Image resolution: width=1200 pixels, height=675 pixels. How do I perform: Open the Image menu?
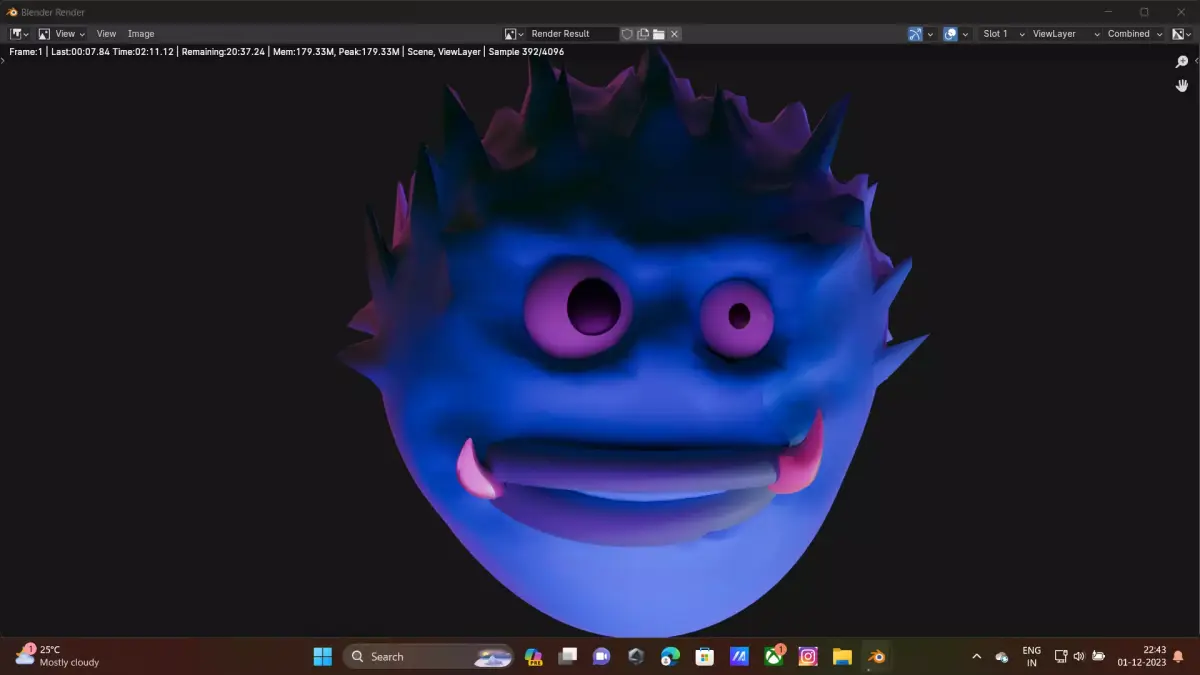click(141, 34)
